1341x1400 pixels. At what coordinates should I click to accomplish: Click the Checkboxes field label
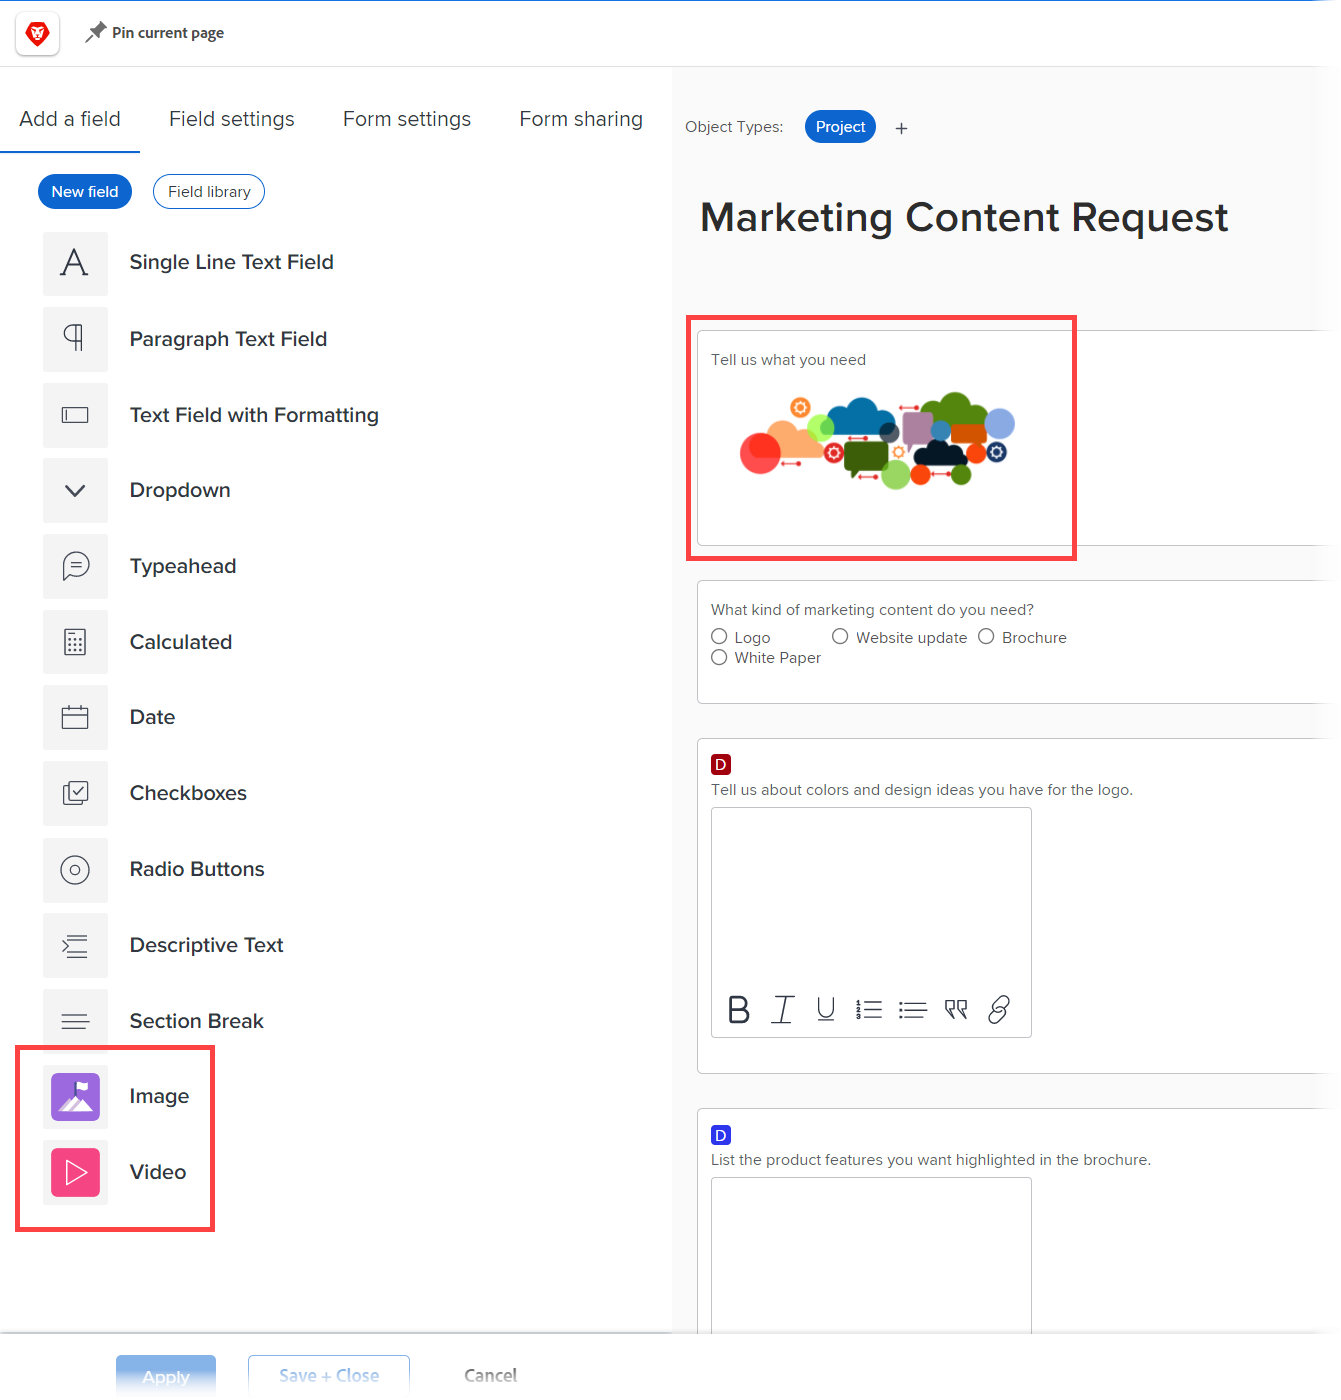click(188, 793)
